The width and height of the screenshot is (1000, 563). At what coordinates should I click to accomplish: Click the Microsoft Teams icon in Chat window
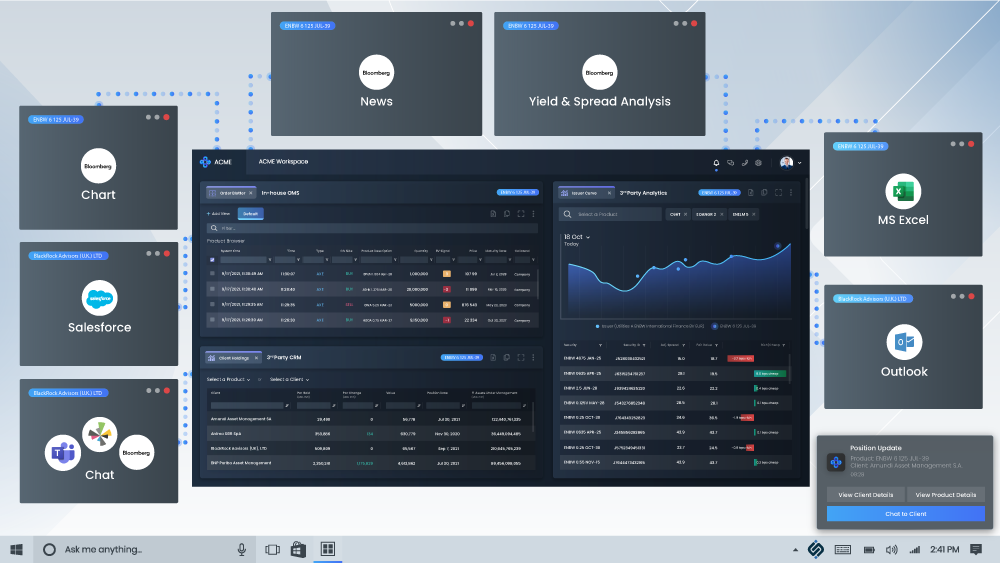(62, 453)
